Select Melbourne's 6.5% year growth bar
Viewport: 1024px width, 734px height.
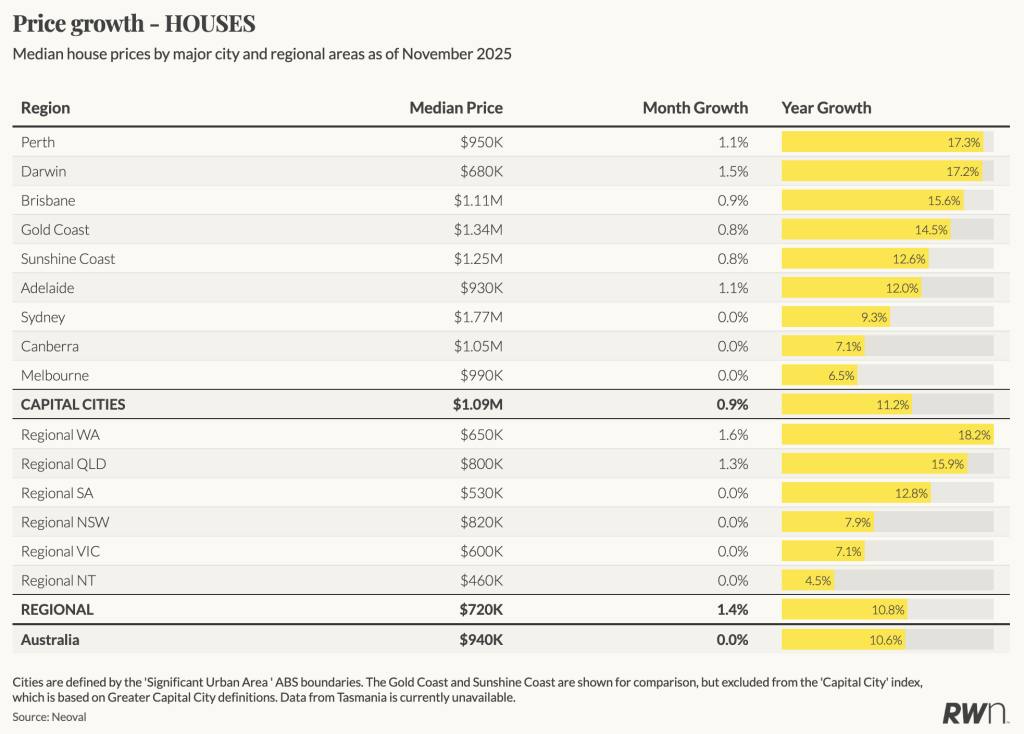819,376
